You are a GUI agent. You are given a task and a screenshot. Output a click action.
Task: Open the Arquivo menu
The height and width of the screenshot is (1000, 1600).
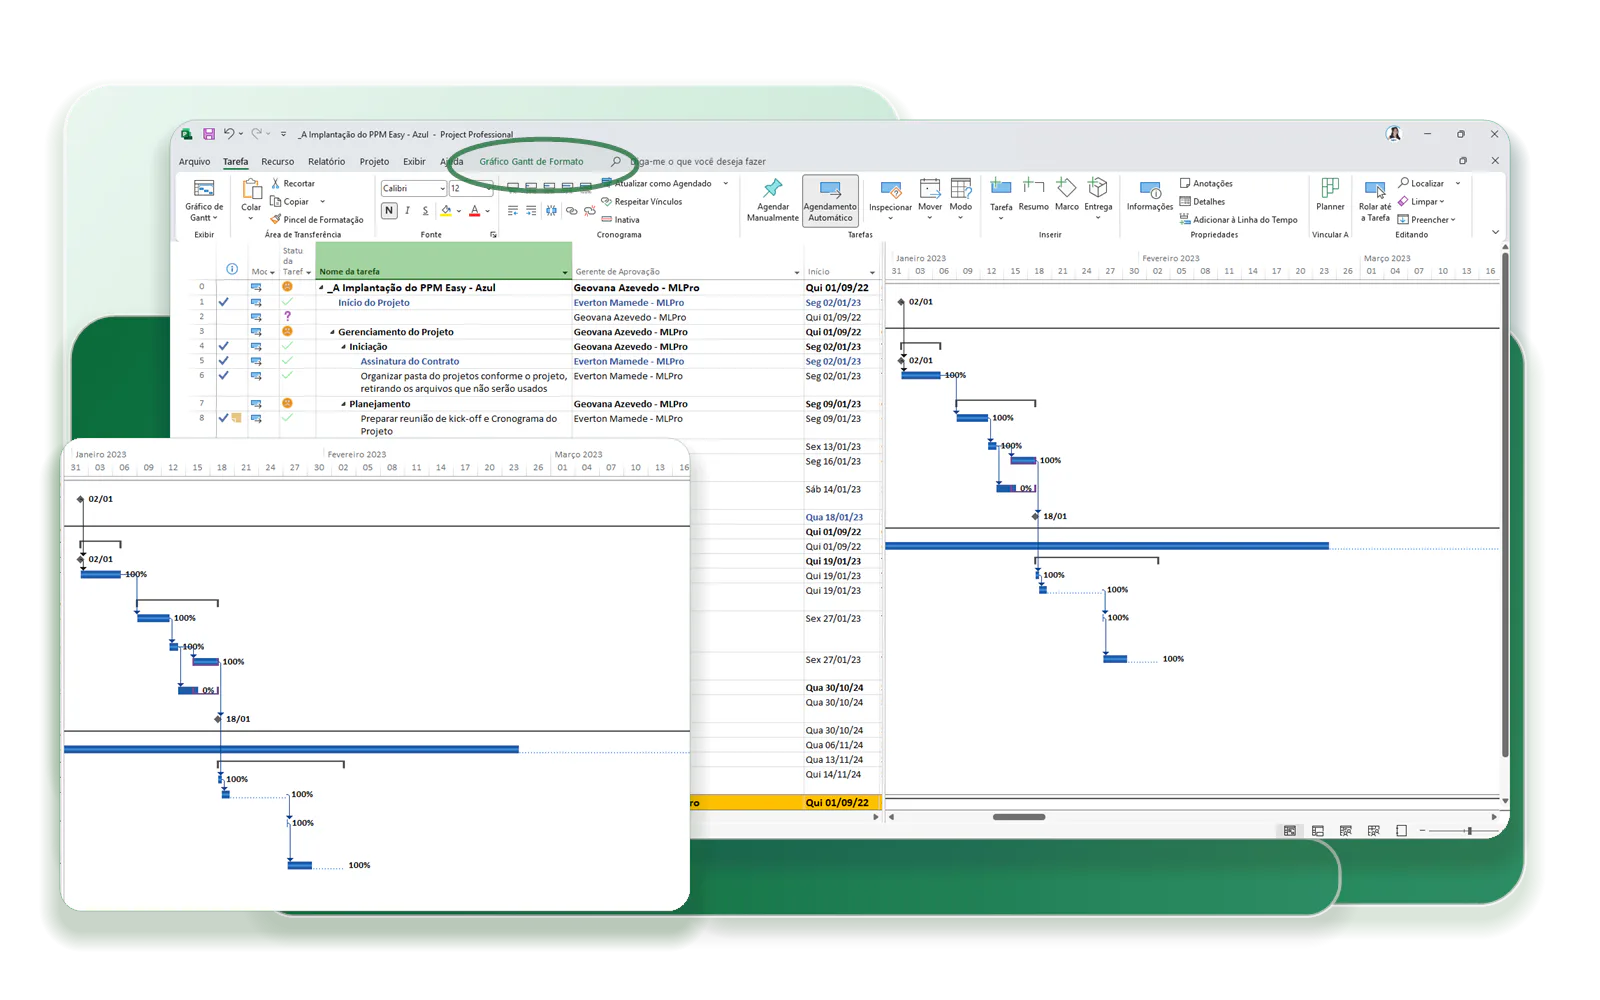(x=194, y=162)
